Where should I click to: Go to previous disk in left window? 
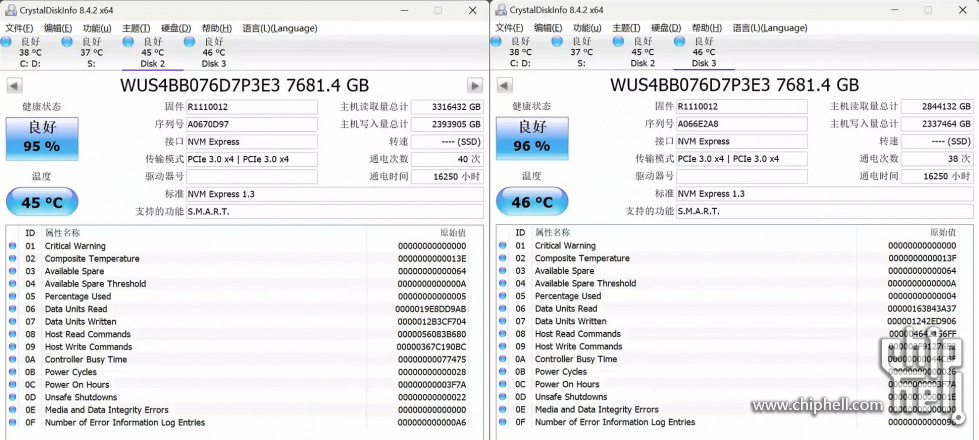14,86
